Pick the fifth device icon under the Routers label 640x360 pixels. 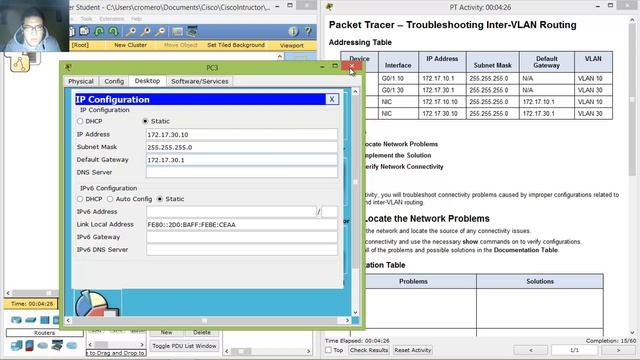tap(72, 346)
